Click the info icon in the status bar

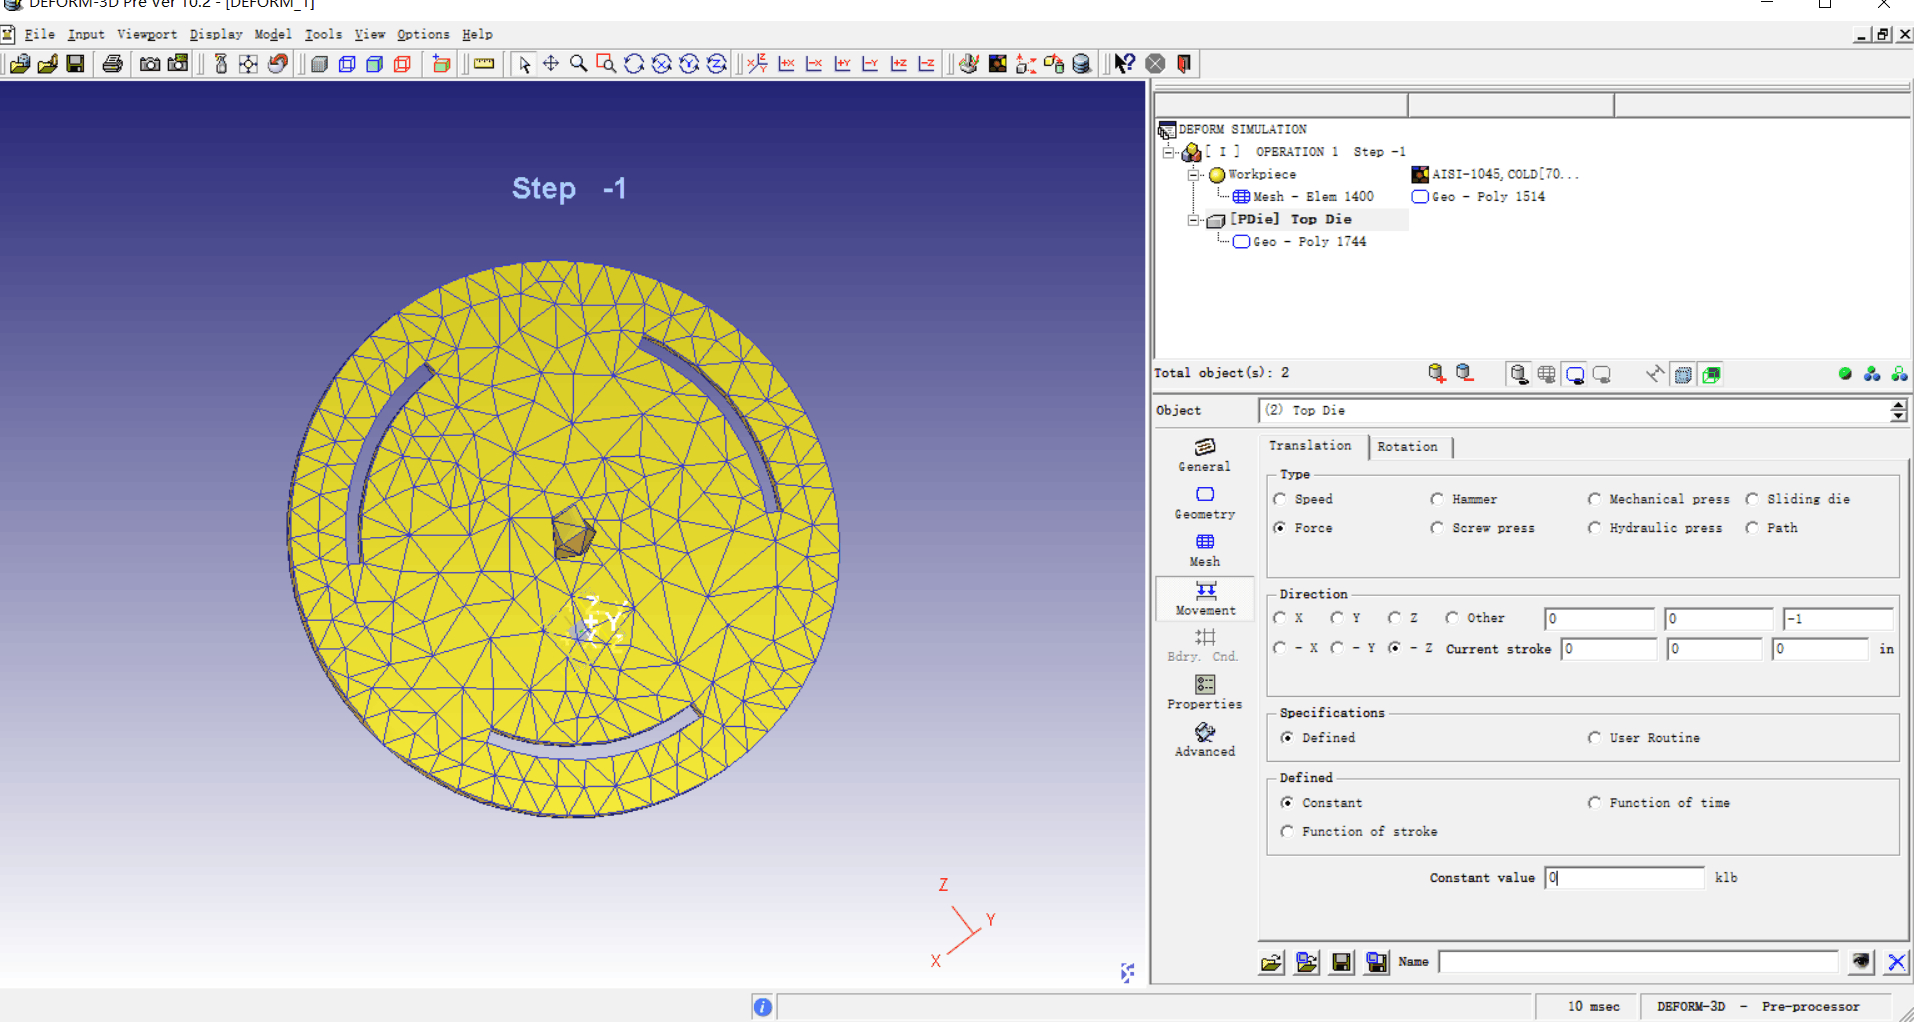(x=762, y=1007)
